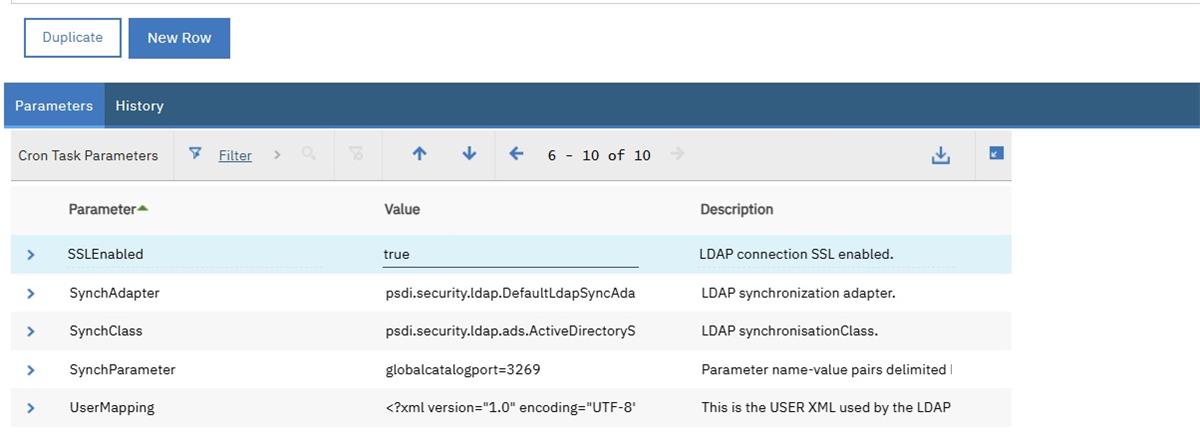This screenshot has height=433, width=1200.
Task: Go to previous page of parameters
Action: click(516, 154)
